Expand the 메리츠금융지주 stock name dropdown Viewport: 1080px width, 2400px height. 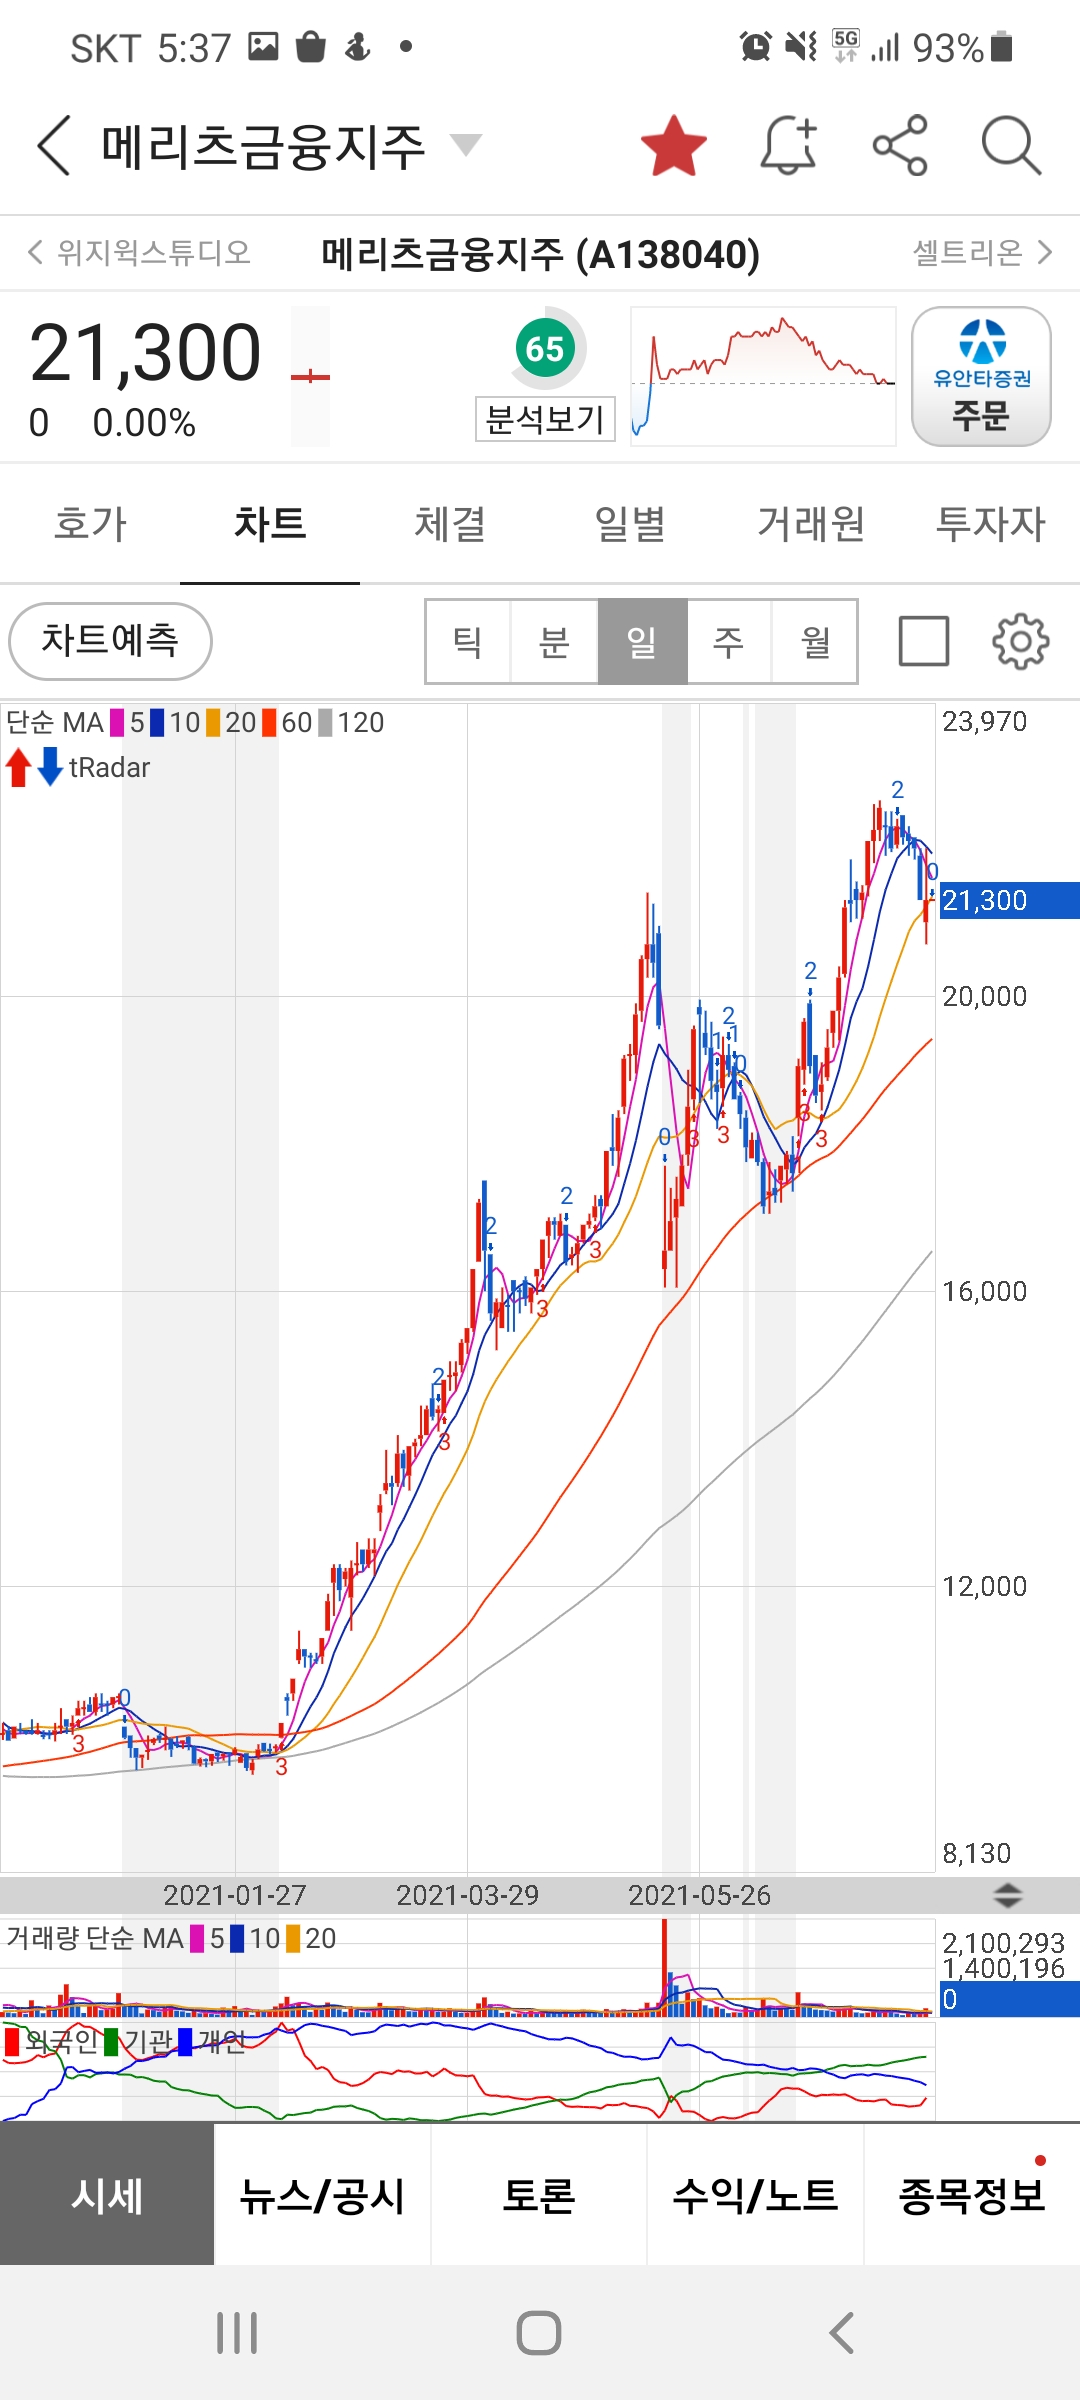pos(465,145)
